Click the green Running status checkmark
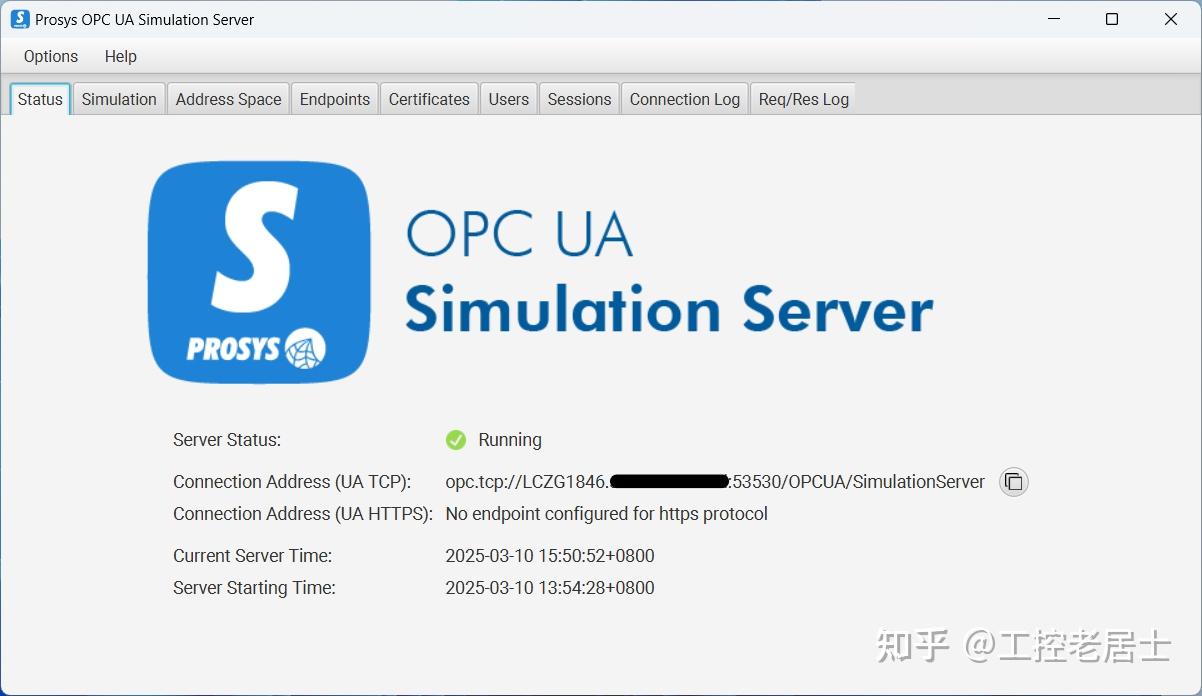This screenshot has width=1202, height=696. [456, 439]
